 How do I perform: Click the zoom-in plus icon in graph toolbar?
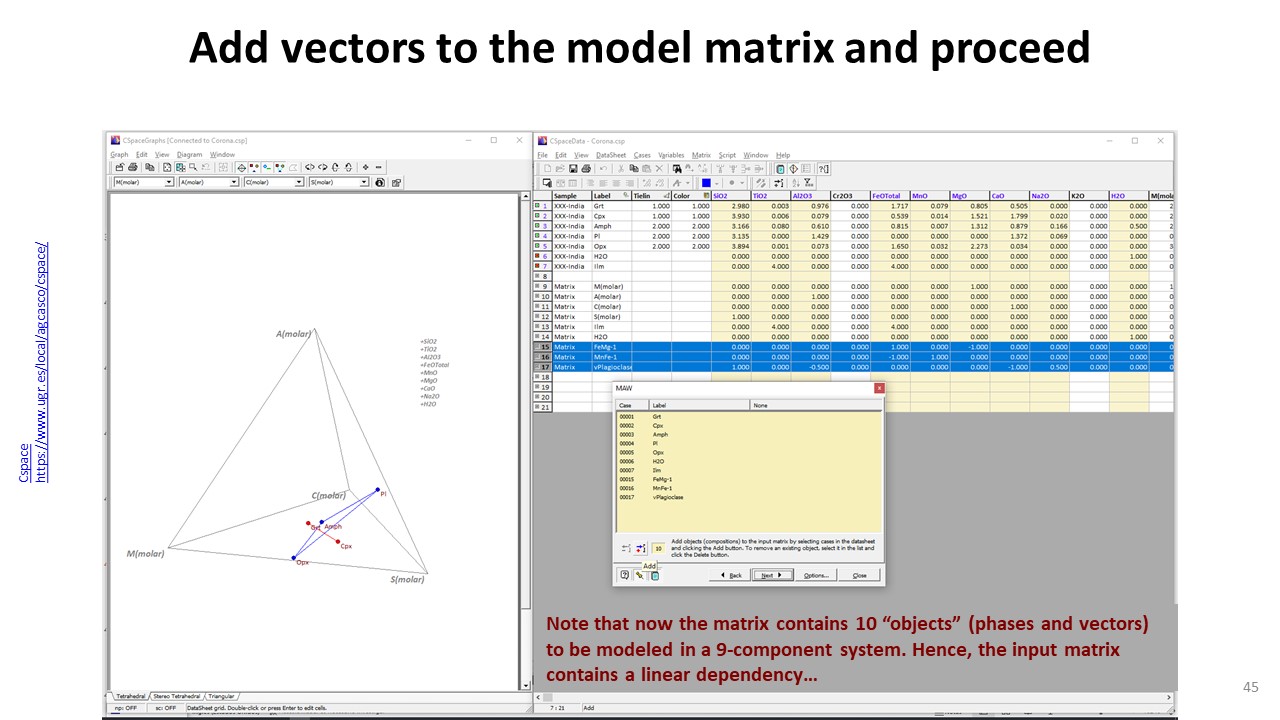tap(365, 168)
